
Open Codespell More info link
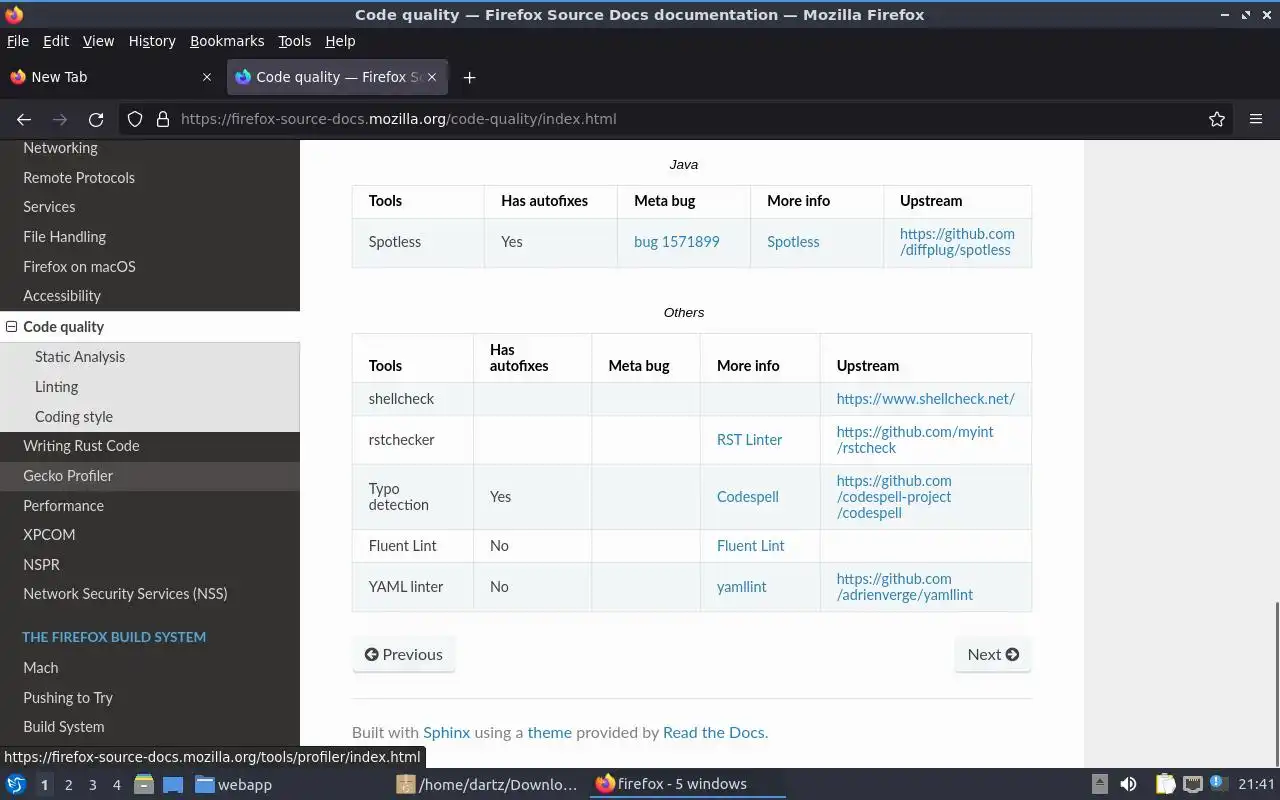tap(747, 497)
